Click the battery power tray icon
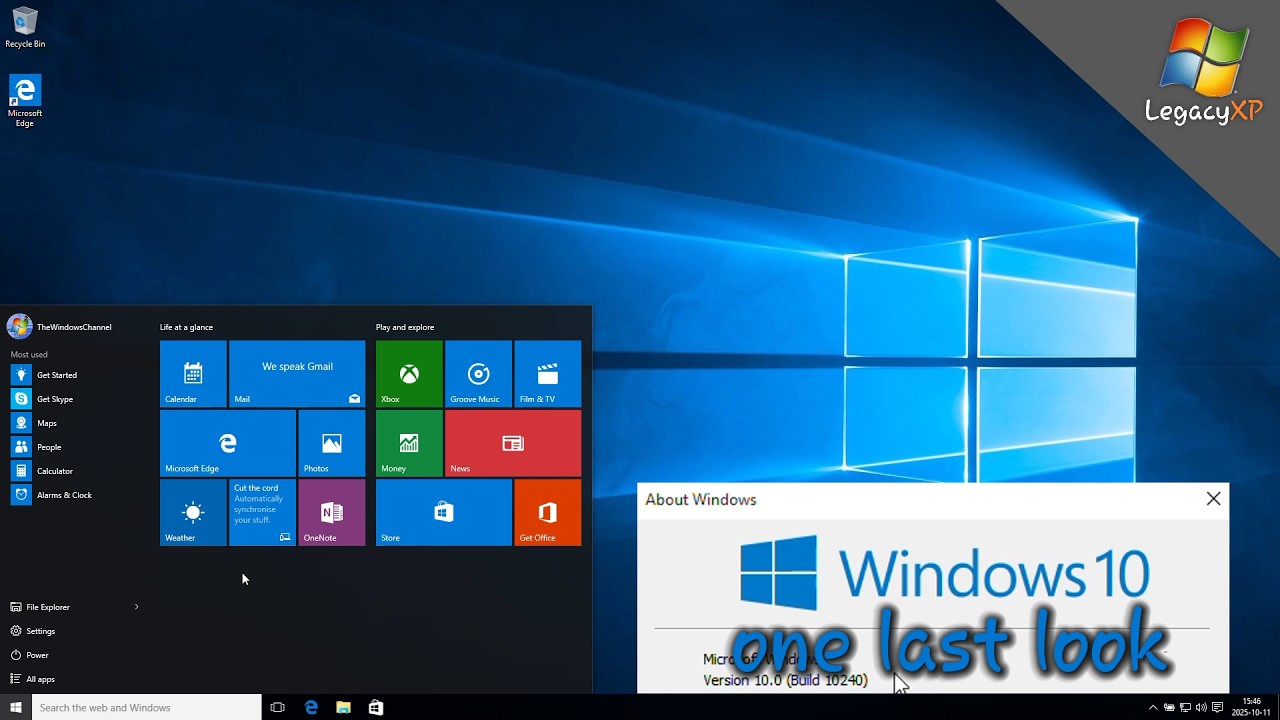 click(1169, 707)
